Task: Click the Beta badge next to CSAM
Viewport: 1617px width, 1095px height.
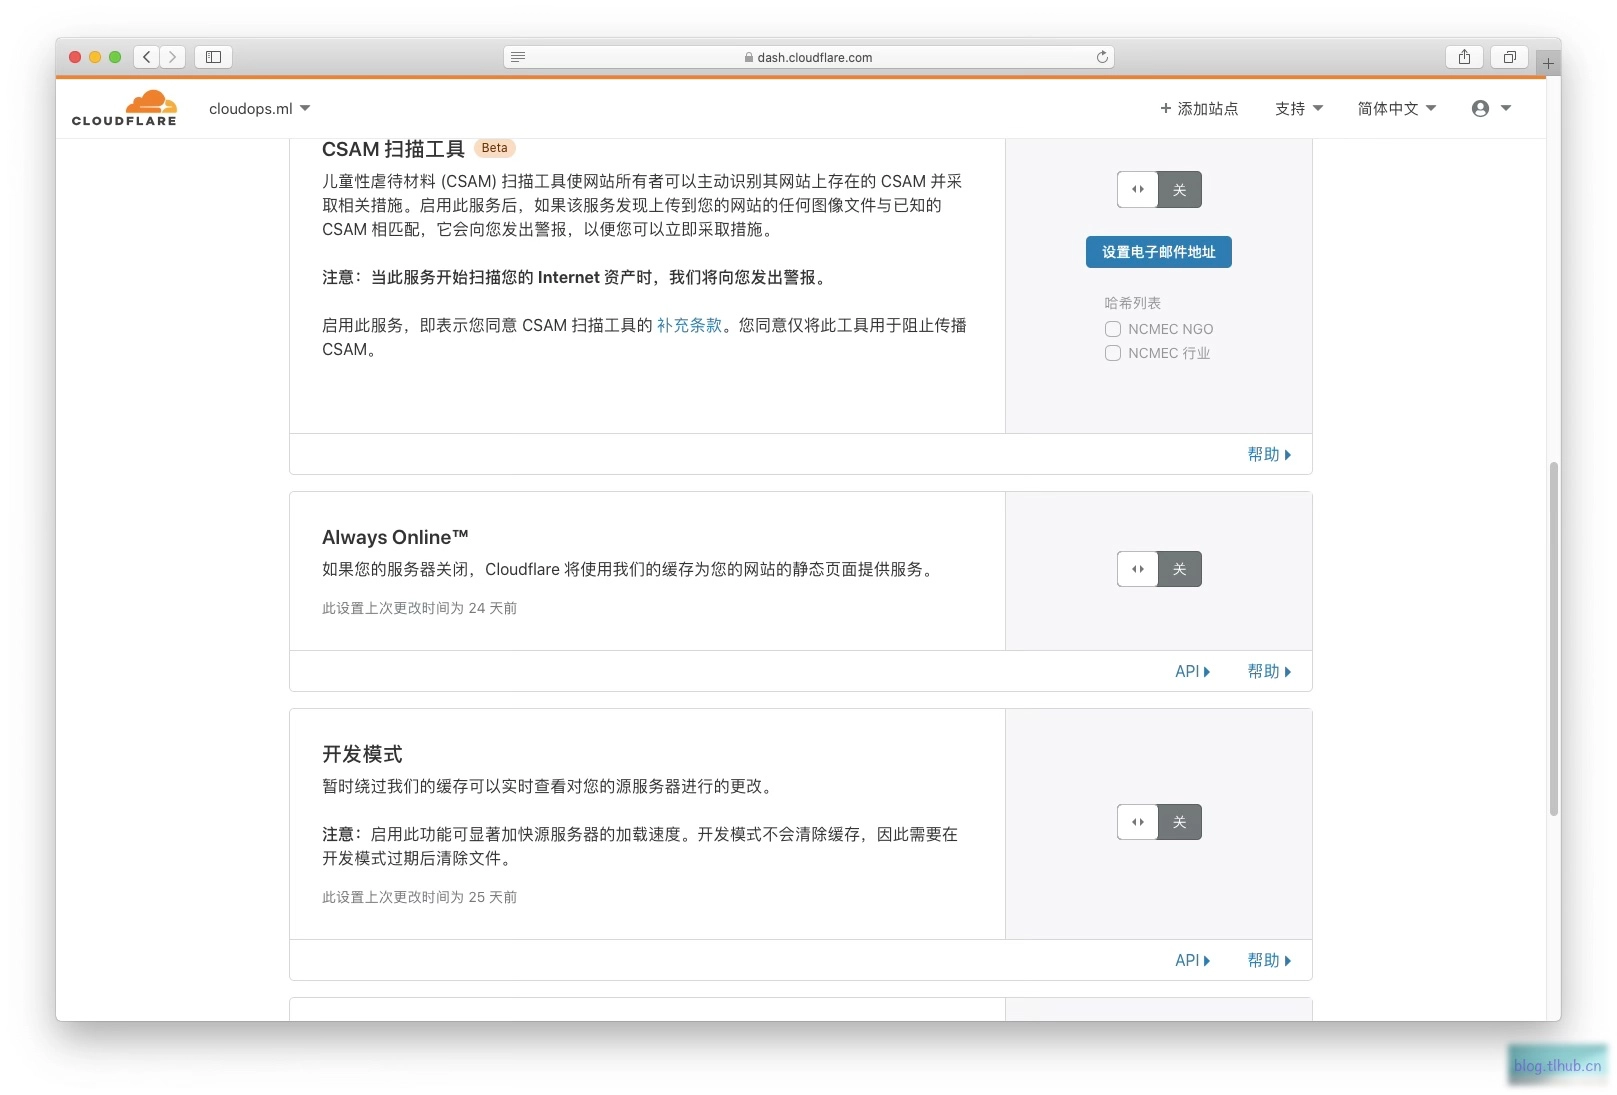Action: point(494,148)
